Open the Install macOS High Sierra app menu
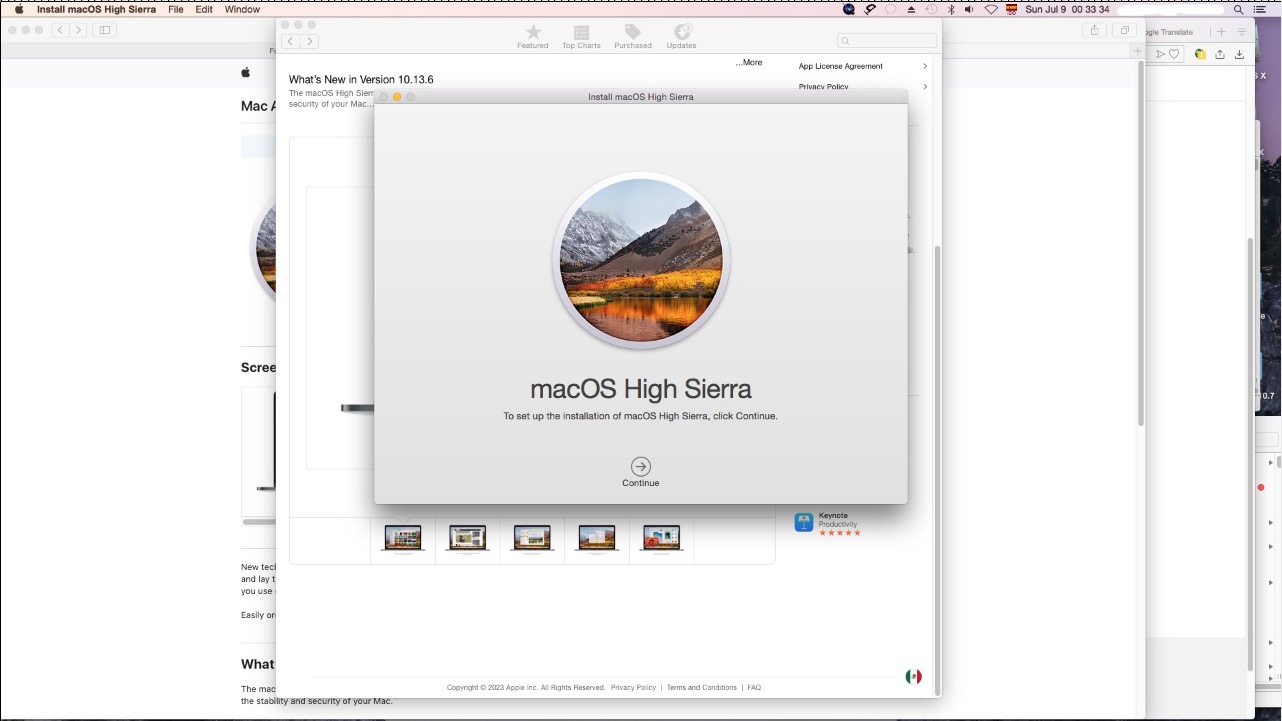Viewport: 1282px width, 721px height. (96, 9)
